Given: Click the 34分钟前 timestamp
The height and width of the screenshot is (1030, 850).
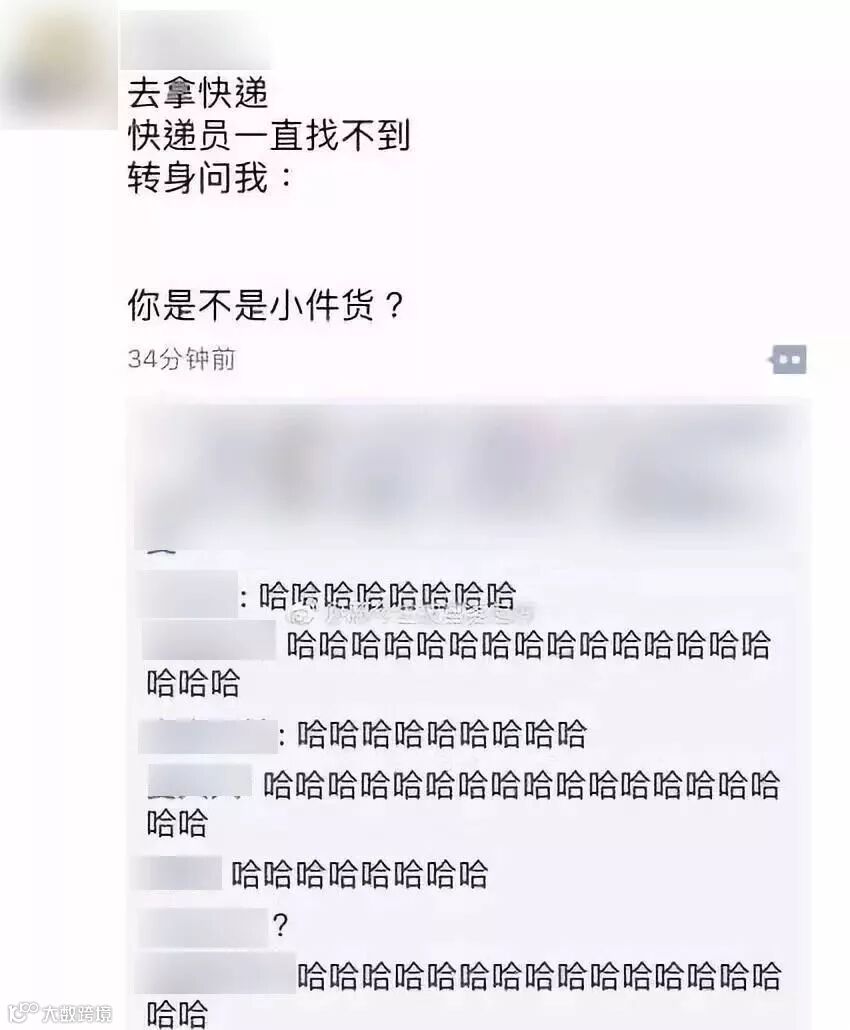Looking at the screenshot, I should pyautogui.click(x=181, y=359).
